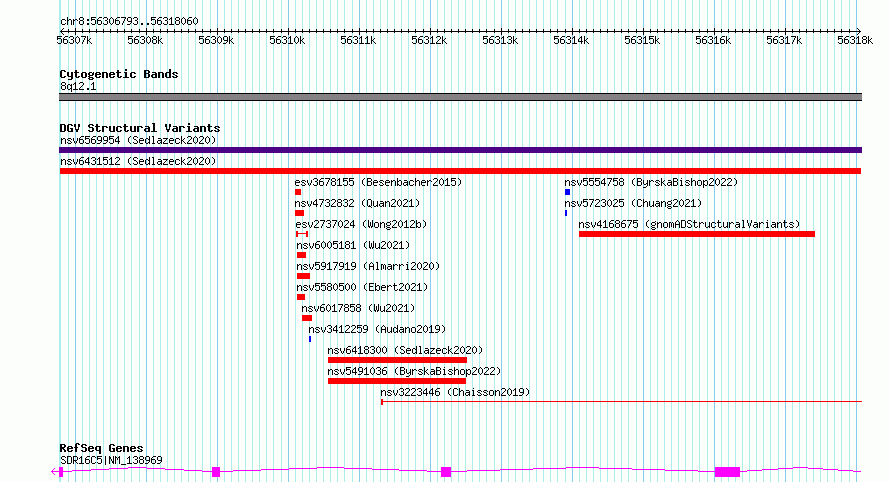Image resolution: width=890 pixels, height=482 pixels.
Task: Select the nsv6005181 red variant block
Action: coord(301,255)
